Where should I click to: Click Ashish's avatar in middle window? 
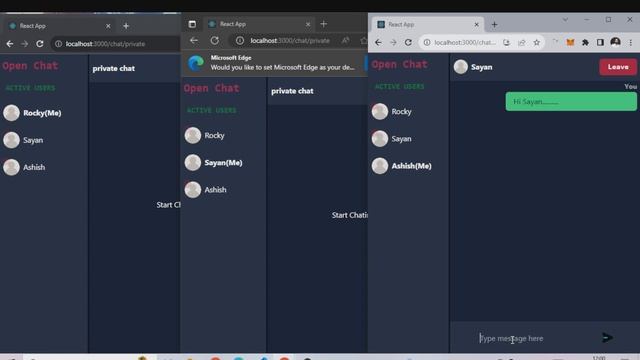click(193, 190)
